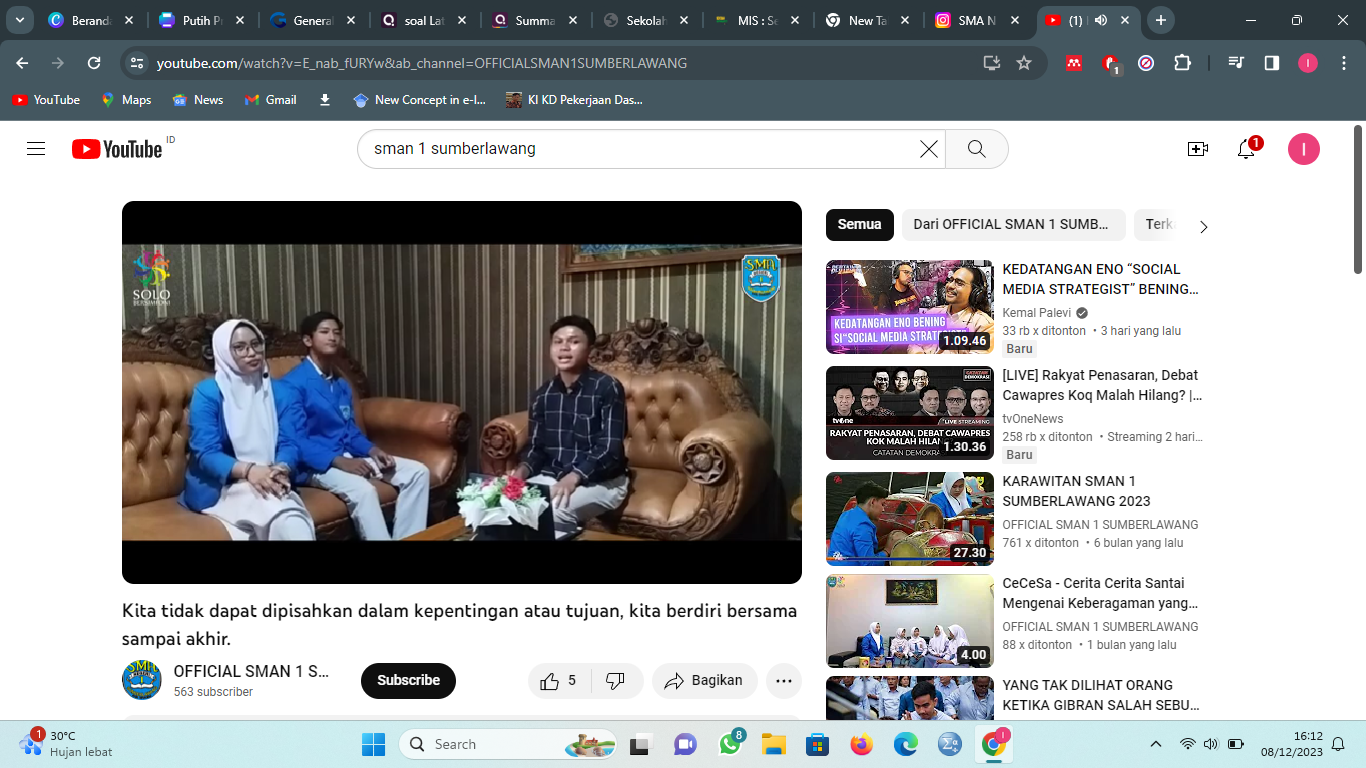Open the Chrome extensions puzzle icon
1366x768 pixels.
1182,63
